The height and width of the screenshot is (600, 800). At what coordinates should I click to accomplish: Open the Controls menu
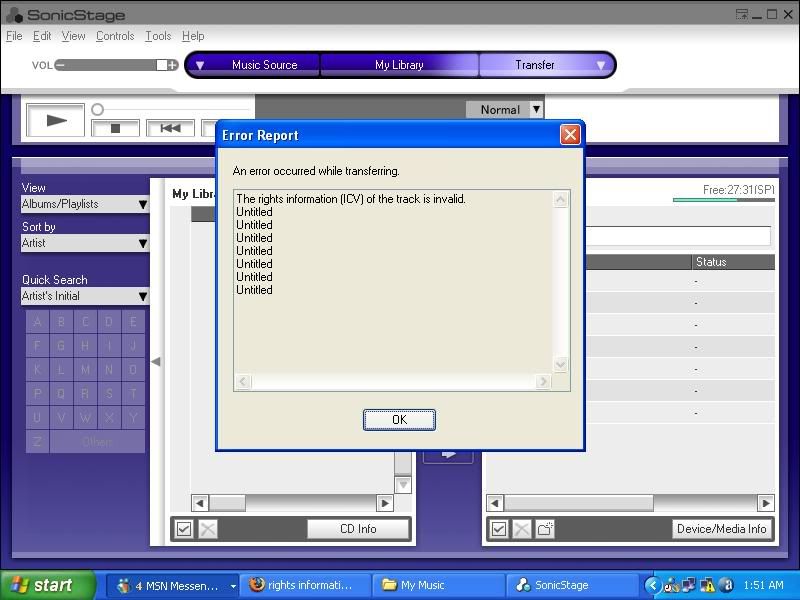(115, 36)
